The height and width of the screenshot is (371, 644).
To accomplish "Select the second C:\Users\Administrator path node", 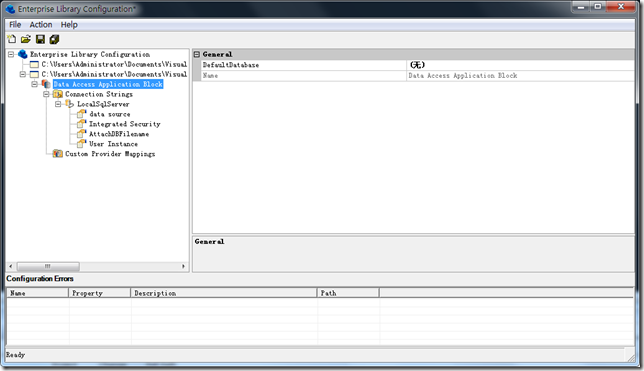I will point(114,74).
